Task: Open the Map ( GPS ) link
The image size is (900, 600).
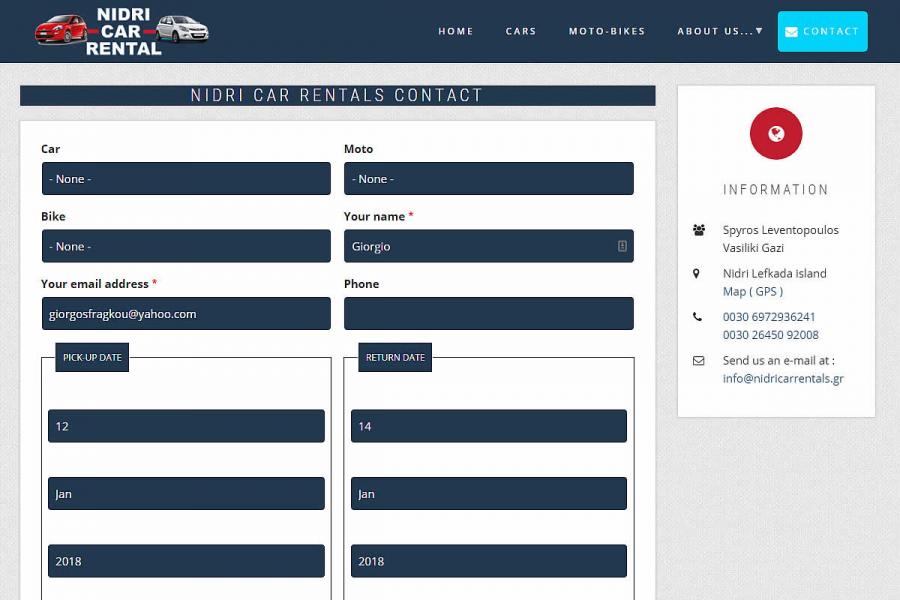Action: [752, 291]
